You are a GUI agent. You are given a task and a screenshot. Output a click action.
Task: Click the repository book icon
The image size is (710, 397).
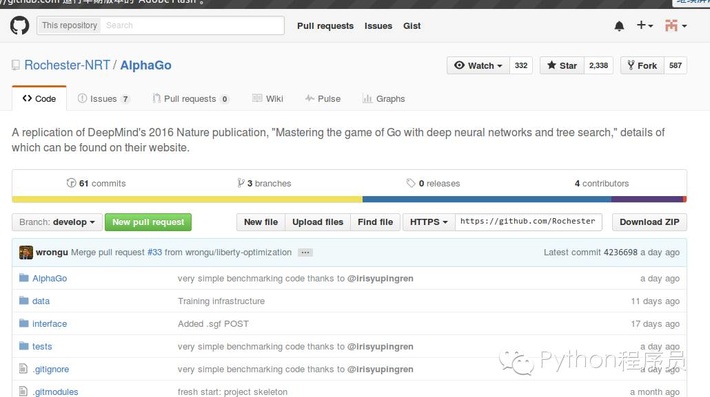[16, 65]
